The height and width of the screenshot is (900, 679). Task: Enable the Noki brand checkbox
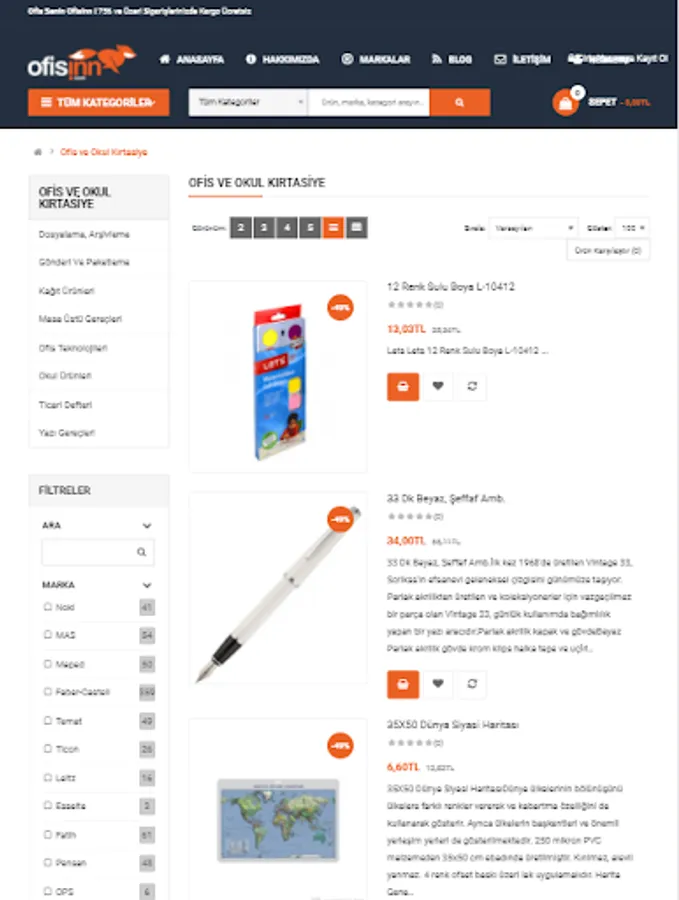click(48, 606)
